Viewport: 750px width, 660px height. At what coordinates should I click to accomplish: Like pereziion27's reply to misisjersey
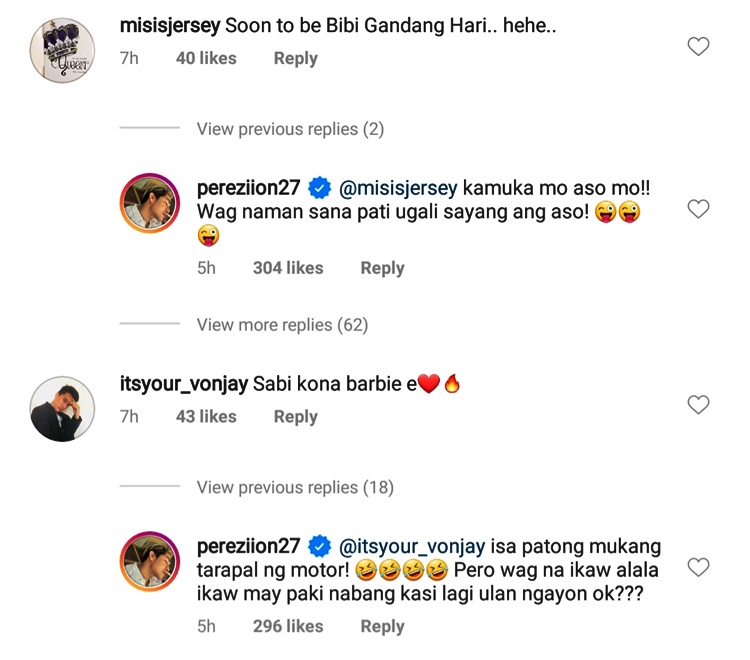point(698,209)
